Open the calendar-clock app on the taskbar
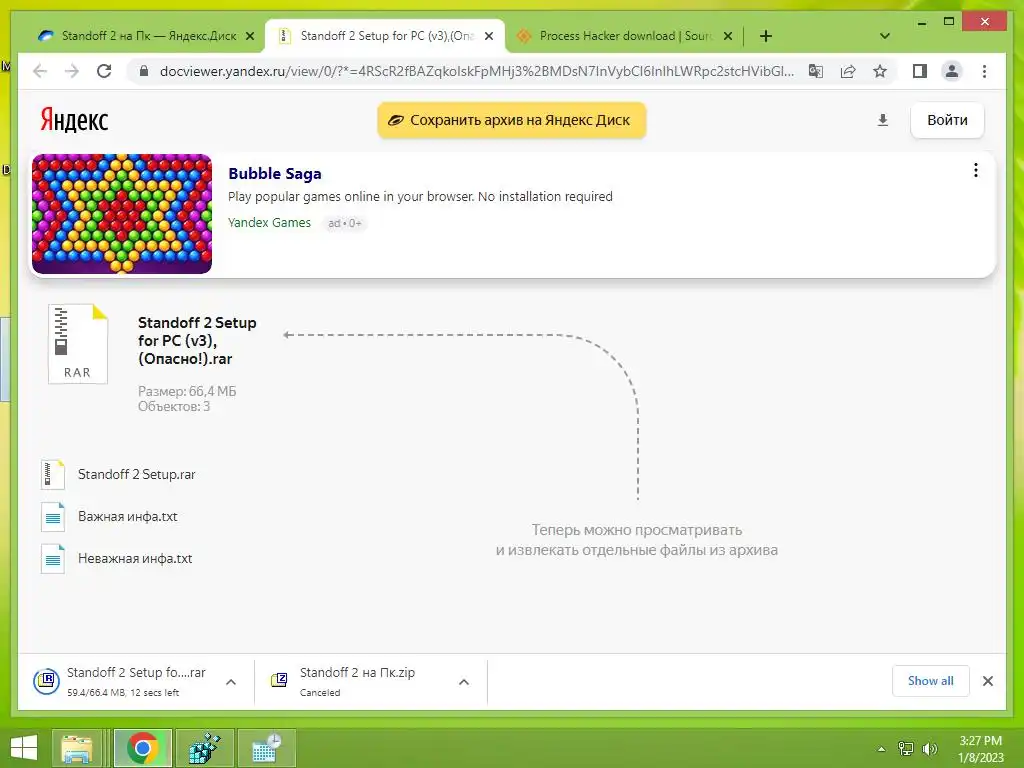Screen dimensions: 1024x768 pyautogui.click(x=266, y=748)
